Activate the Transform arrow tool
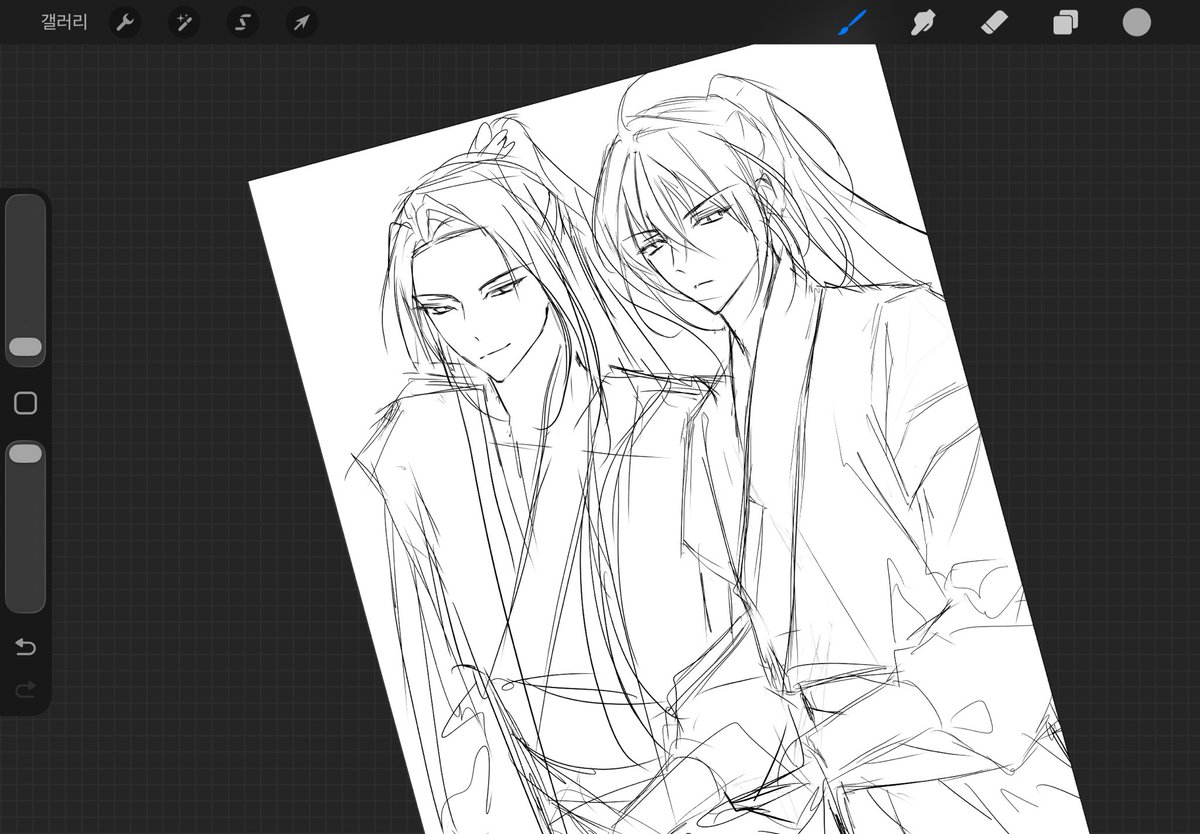 tap(301, 22)
